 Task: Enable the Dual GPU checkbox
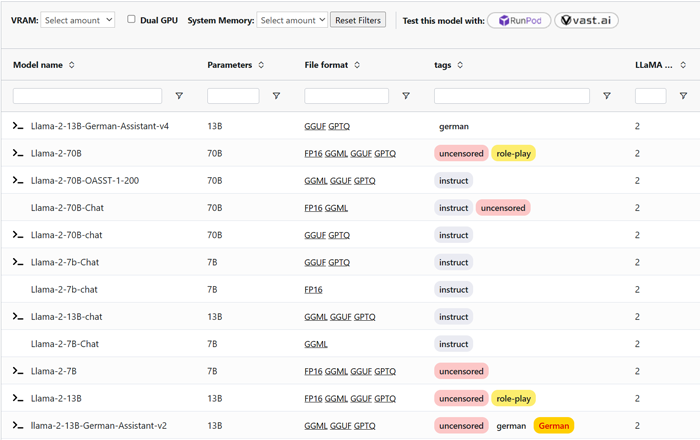click(x=131, y=19)
